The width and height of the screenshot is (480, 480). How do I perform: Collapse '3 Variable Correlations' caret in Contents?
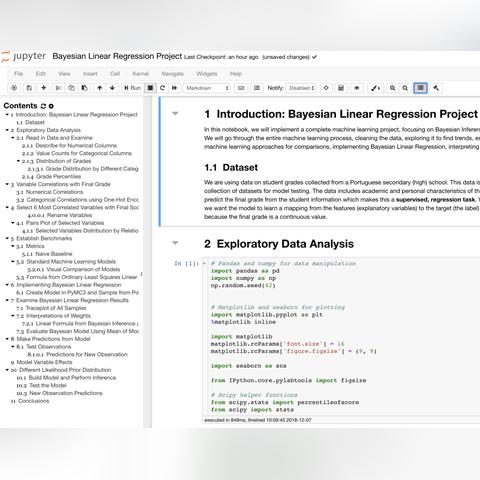7,184
